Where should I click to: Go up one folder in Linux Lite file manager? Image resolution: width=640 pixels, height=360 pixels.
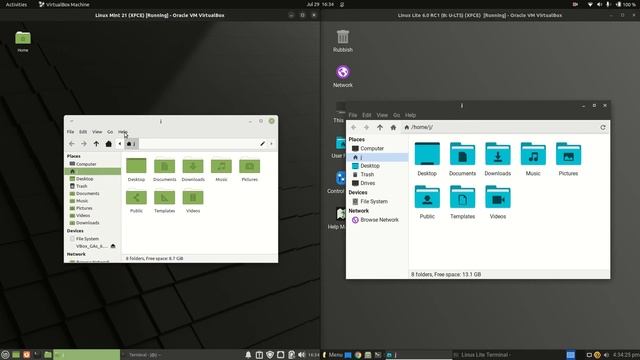380,127
